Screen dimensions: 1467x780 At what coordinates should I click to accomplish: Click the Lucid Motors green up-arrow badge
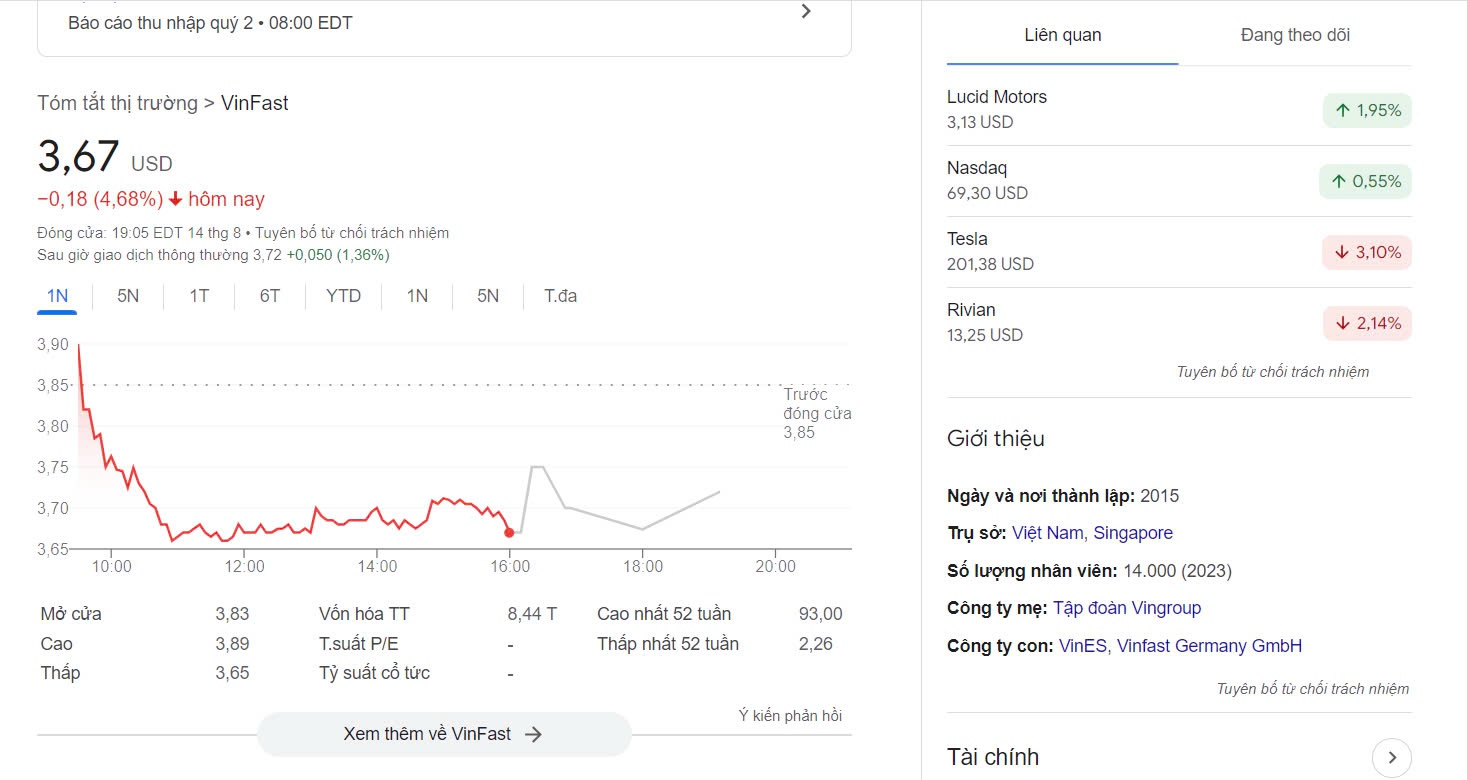(x=1366, y=110)
